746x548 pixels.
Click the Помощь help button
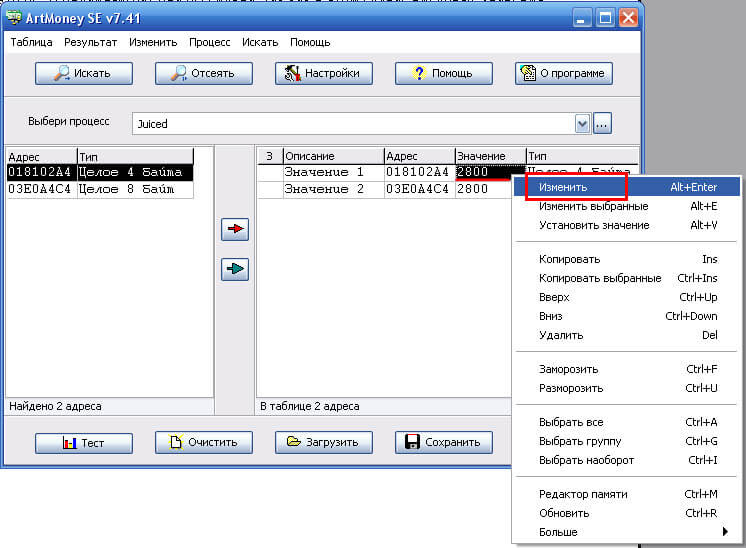pos(443,73)
